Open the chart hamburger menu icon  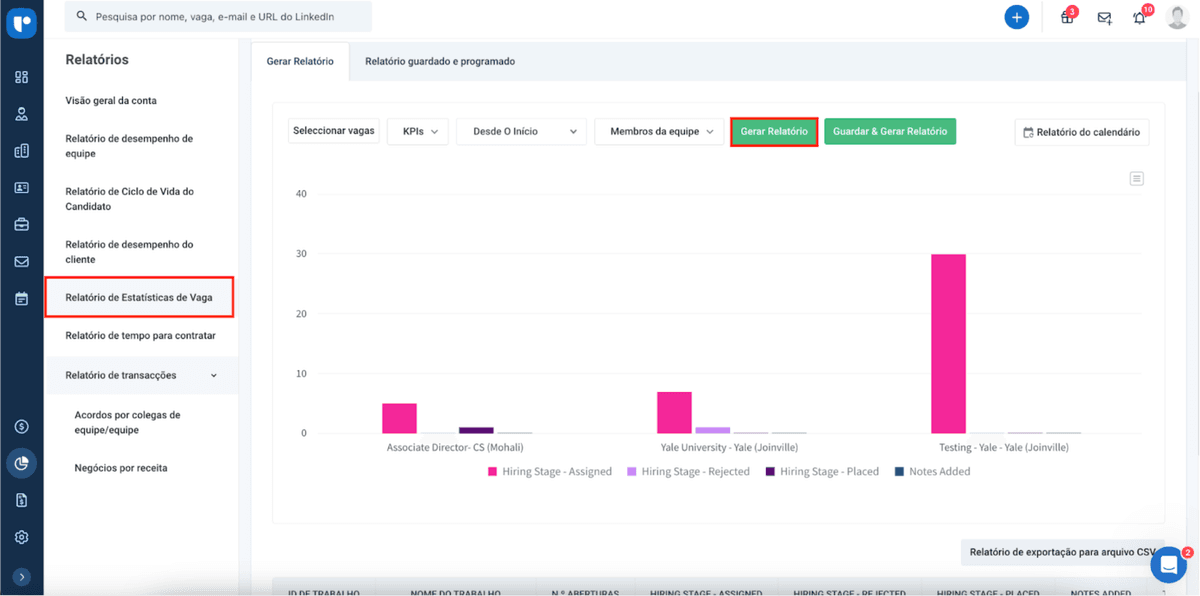coord(1136,179)
